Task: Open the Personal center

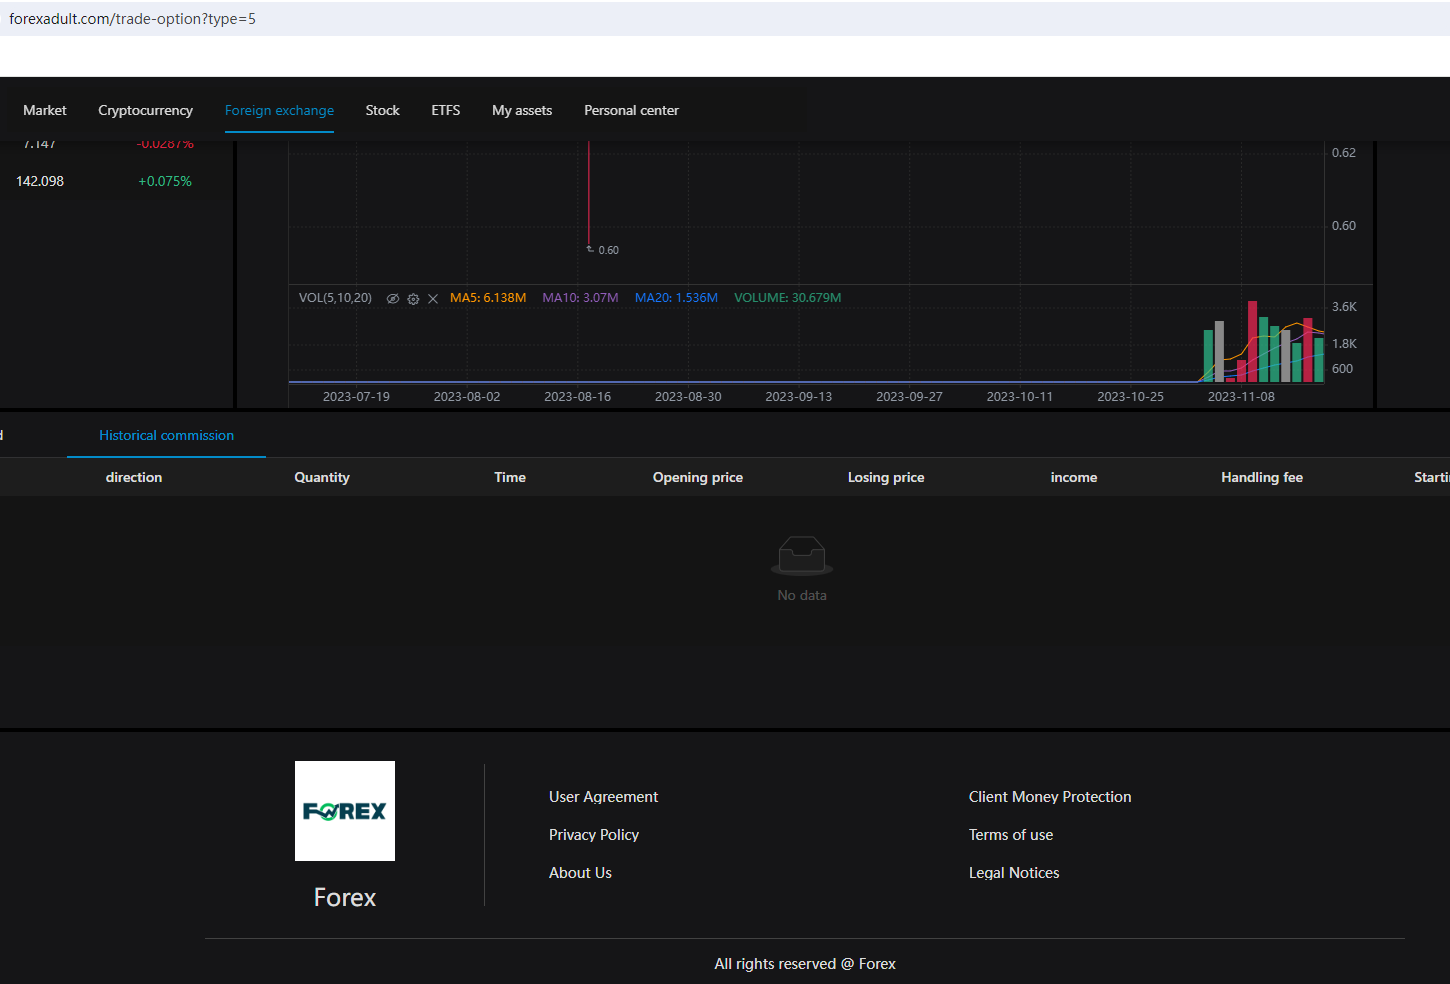Action: pos(631,110)
